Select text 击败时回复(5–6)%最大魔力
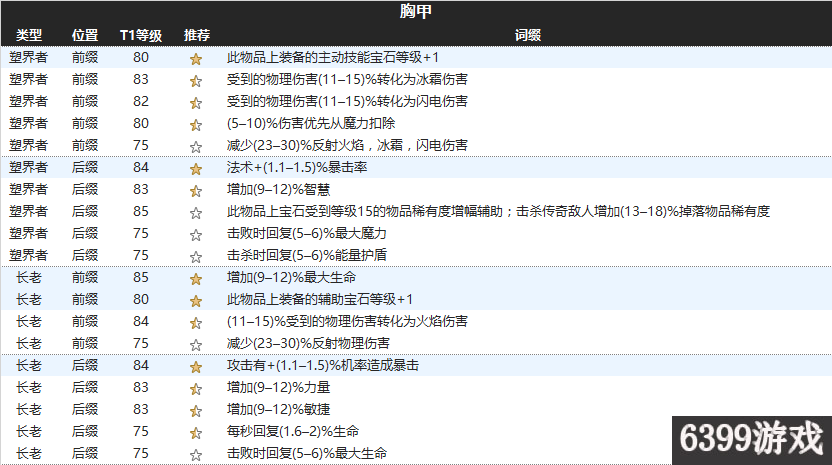Viewport: 832px width, 465px height. (x=307, y=233)
